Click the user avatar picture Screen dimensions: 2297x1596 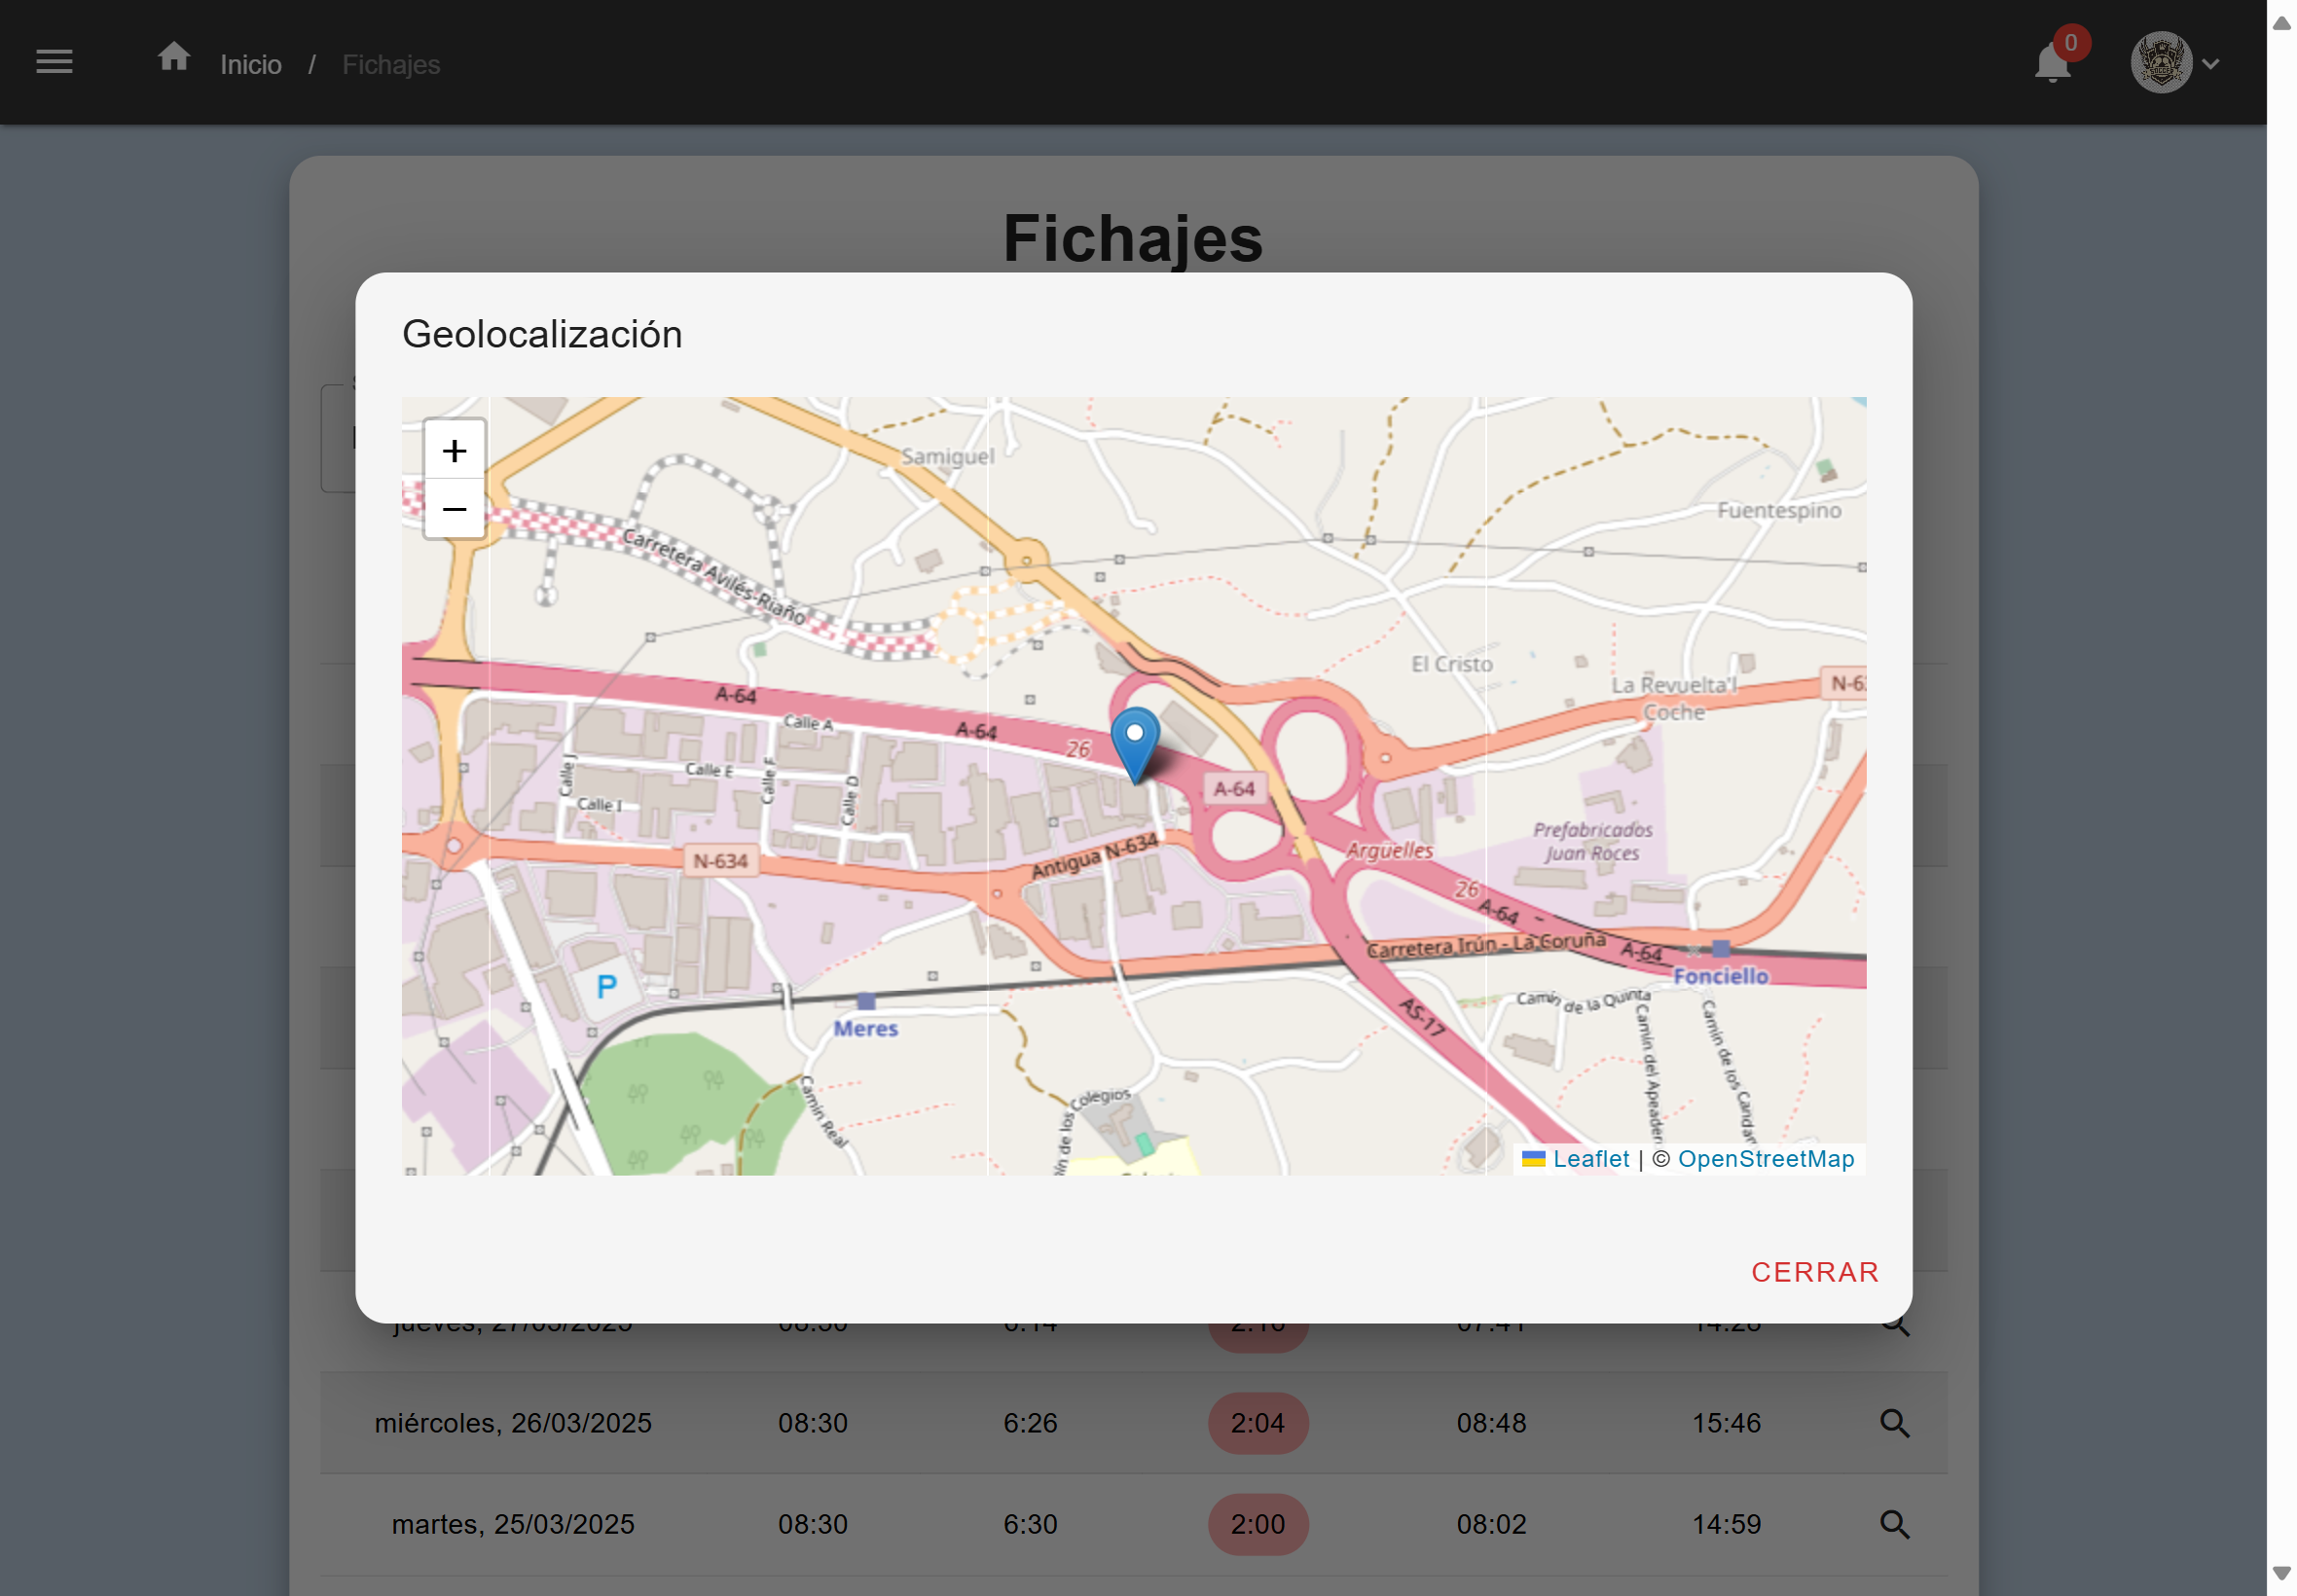click(x=2160, y=63)
